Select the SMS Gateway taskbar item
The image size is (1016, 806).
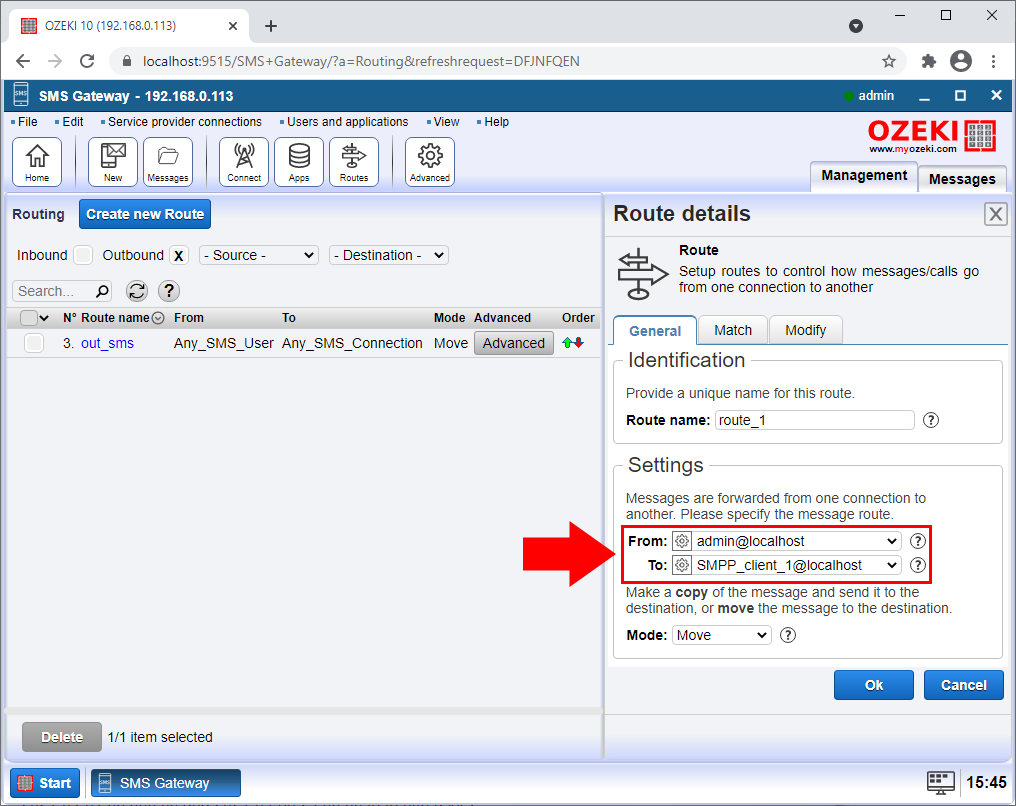click(165, 783)
